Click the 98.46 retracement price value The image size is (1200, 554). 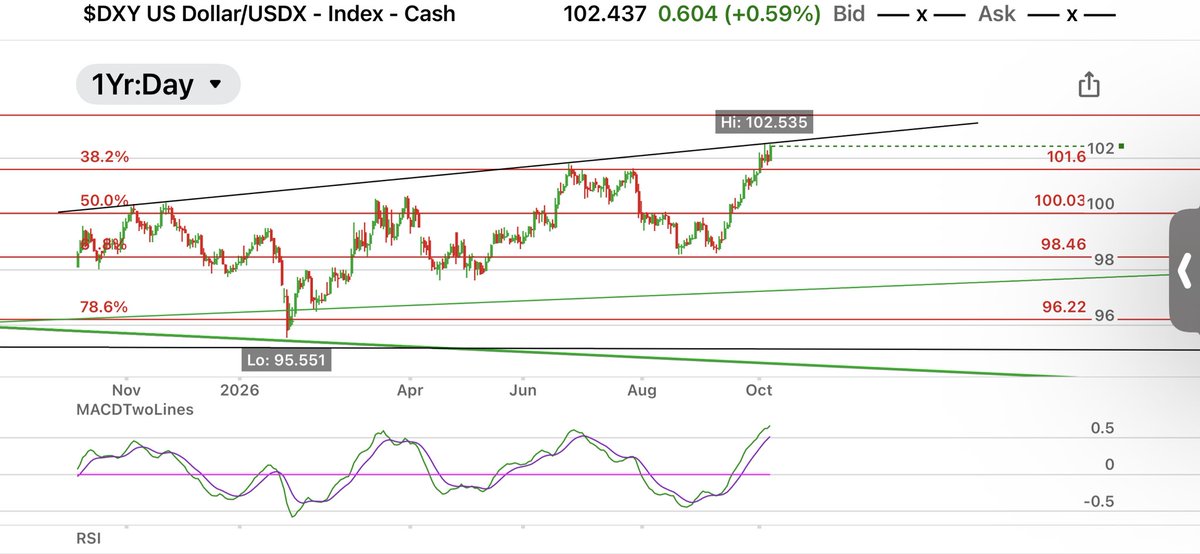click(x=1064, y=243)
